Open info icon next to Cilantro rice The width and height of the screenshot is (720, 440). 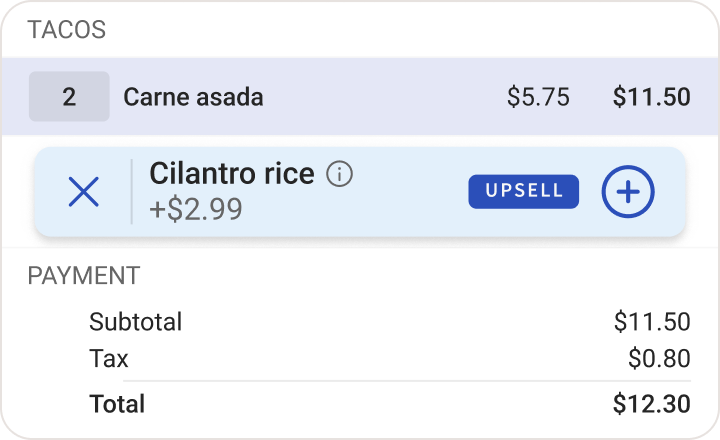340,175
